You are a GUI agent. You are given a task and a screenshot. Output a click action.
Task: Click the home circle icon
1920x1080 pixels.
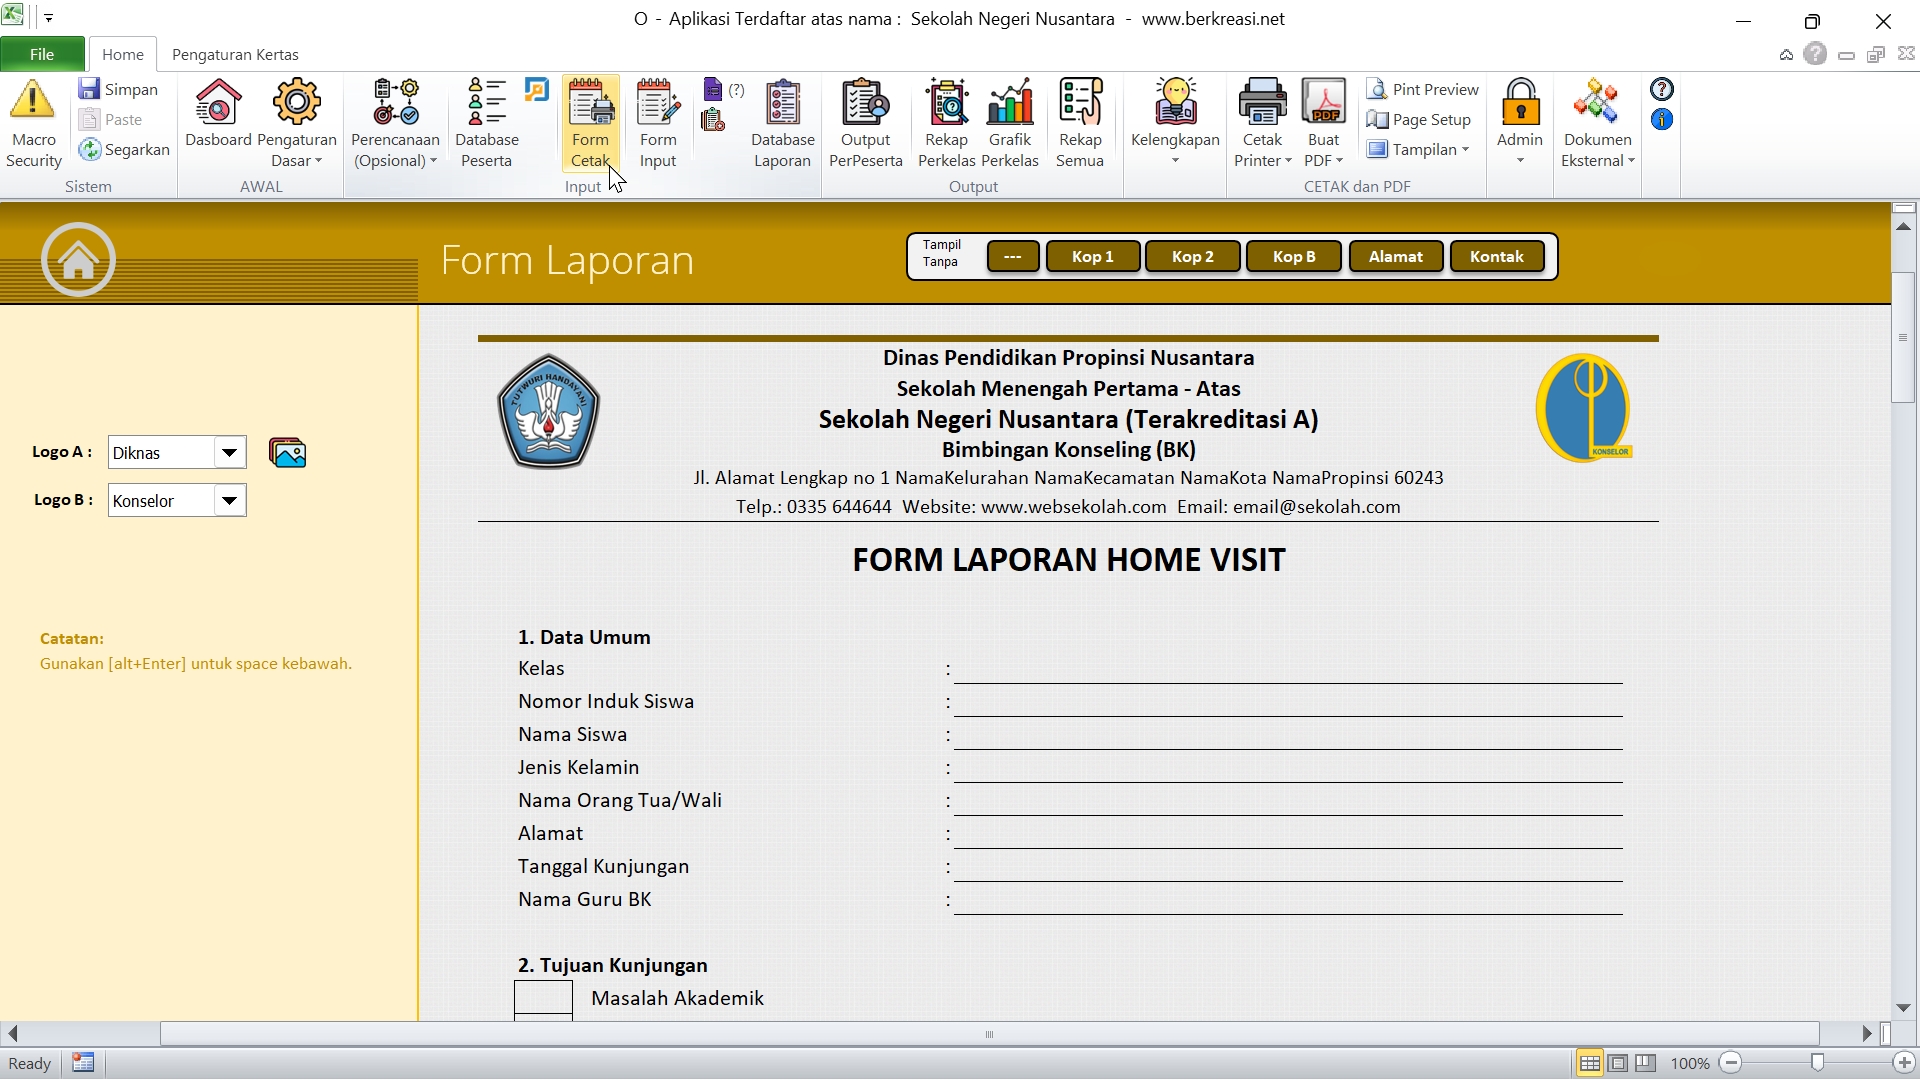78,260
